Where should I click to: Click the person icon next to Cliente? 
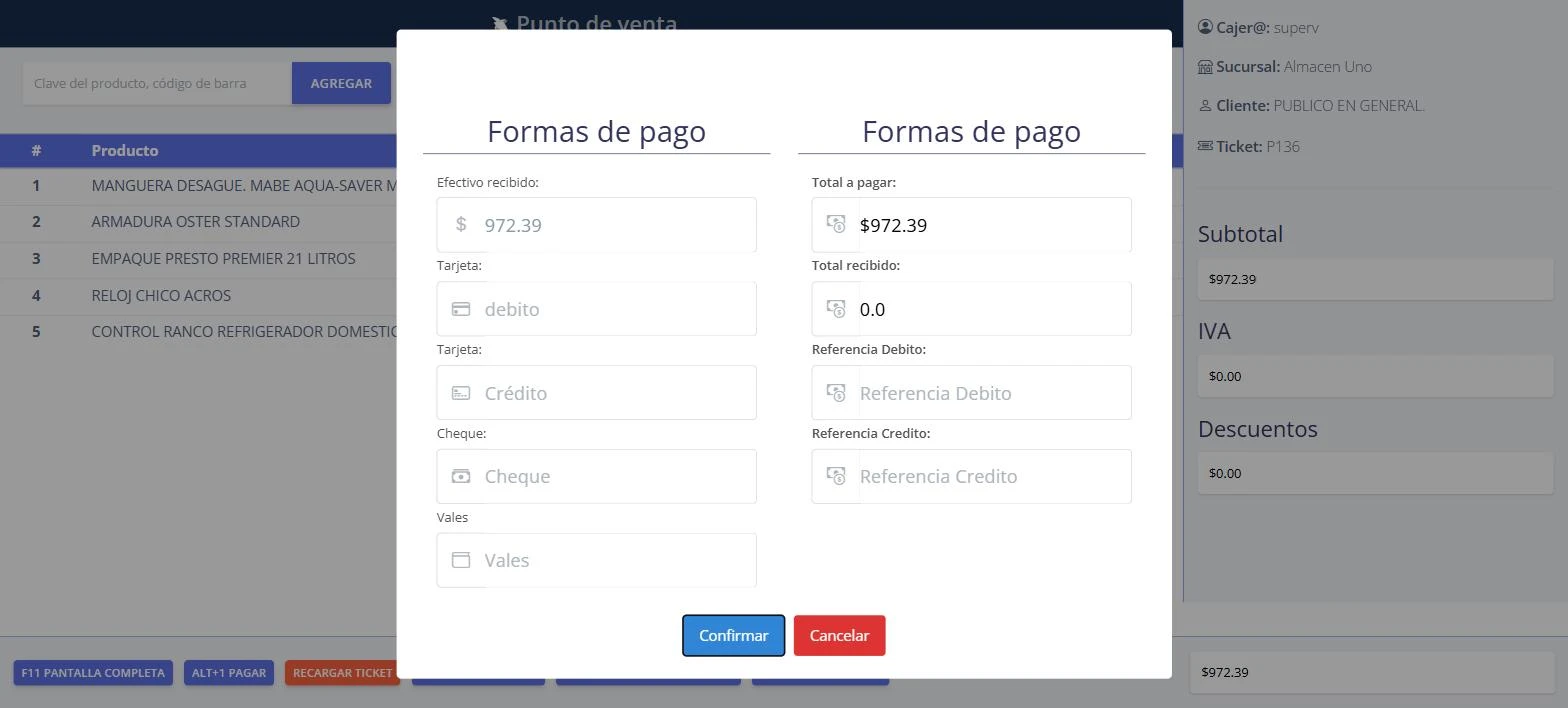pyautogui.click(x=1205, y=105)
